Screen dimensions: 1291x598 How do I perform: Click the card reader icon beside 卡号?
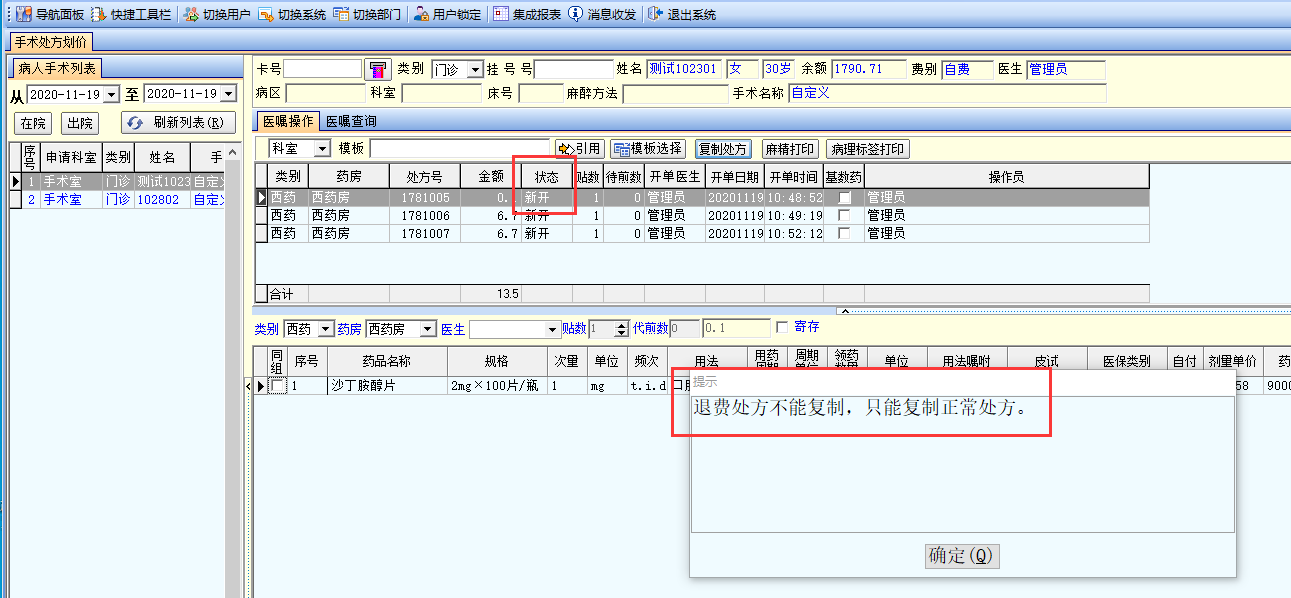click(x=377, y=69)
